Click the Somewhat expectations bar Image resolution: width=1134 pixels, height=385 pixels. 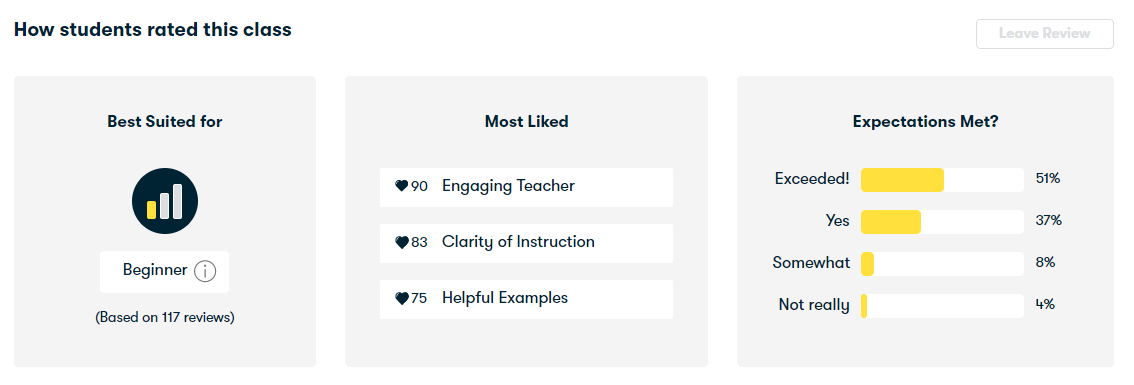(x=942, y=263)
